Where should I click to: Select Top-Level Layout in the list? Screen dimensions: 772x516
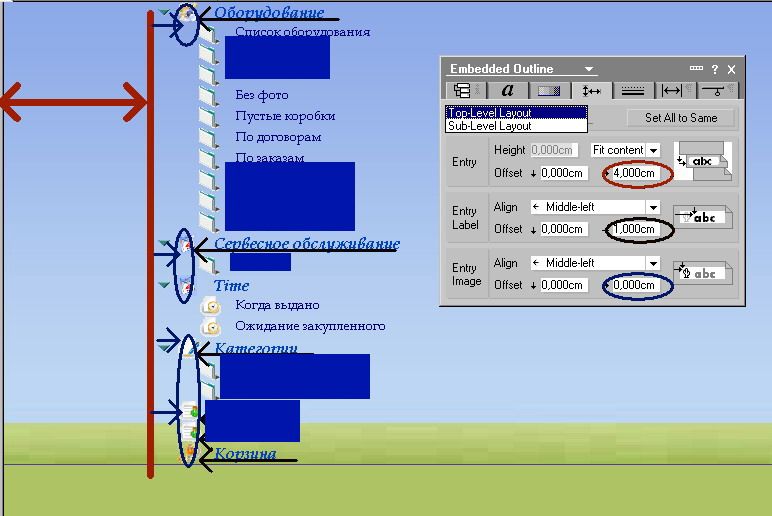[516, 113]
